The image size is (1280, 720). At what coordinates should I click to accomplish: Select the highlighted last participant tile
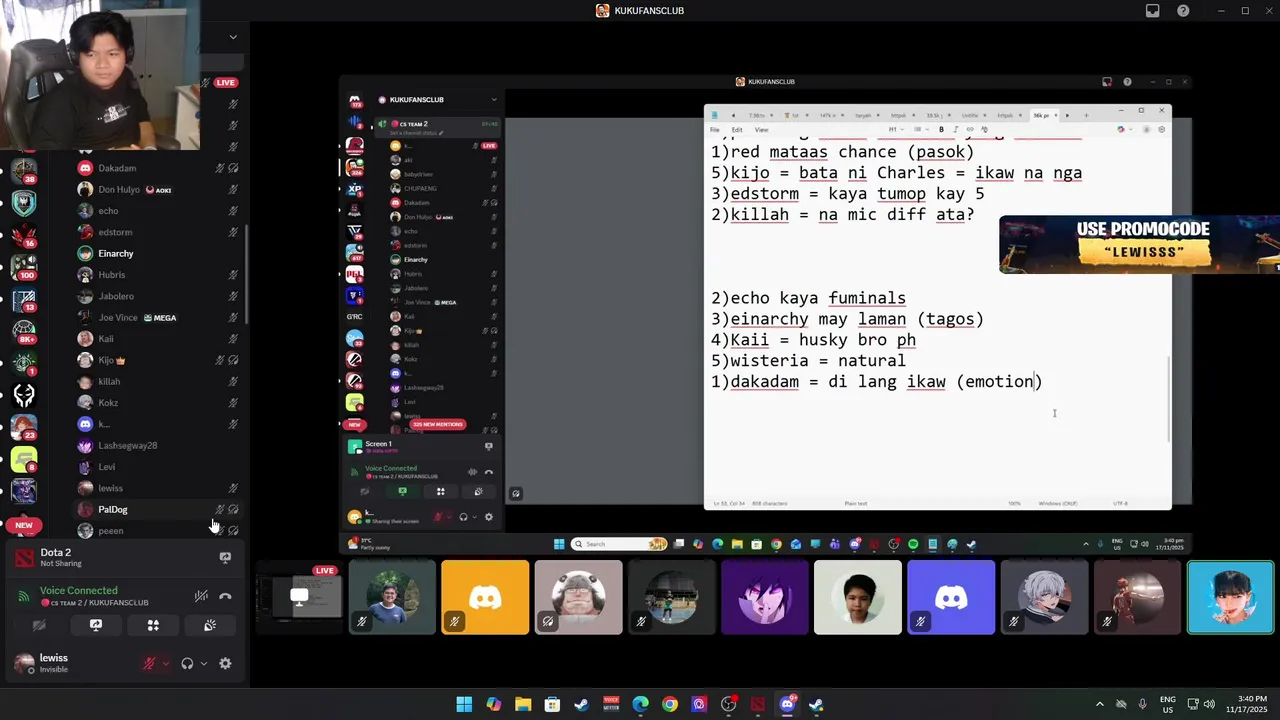click(x=1230, y=598)
